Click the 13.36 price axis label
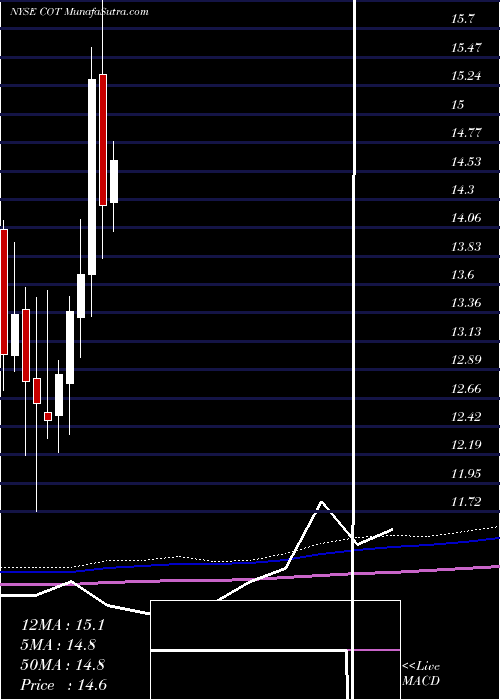This screenshot has width=500, height=700. (467, 303)
